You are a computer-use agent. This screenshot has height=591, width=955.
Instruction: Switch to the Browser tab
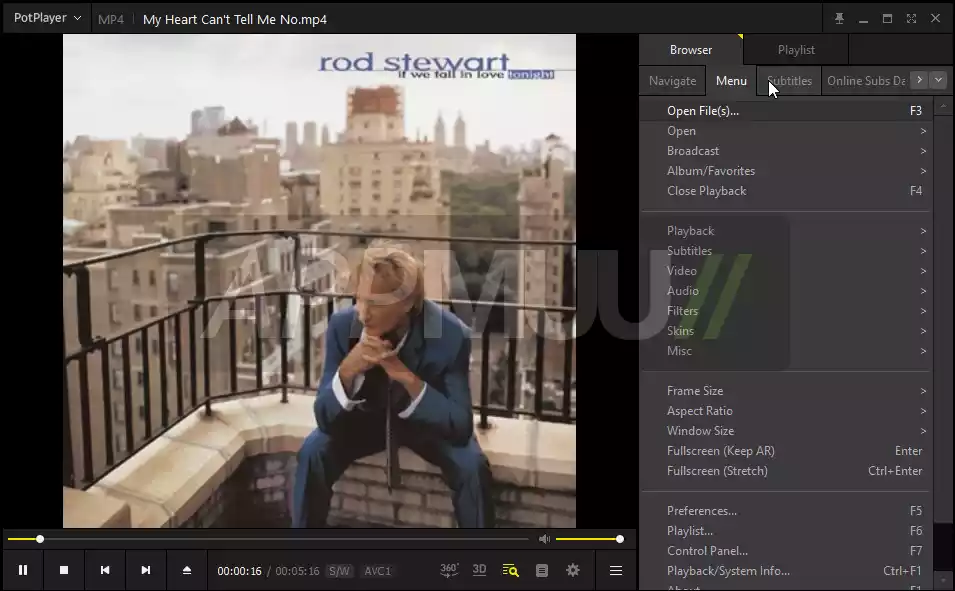tap(691, 50)
